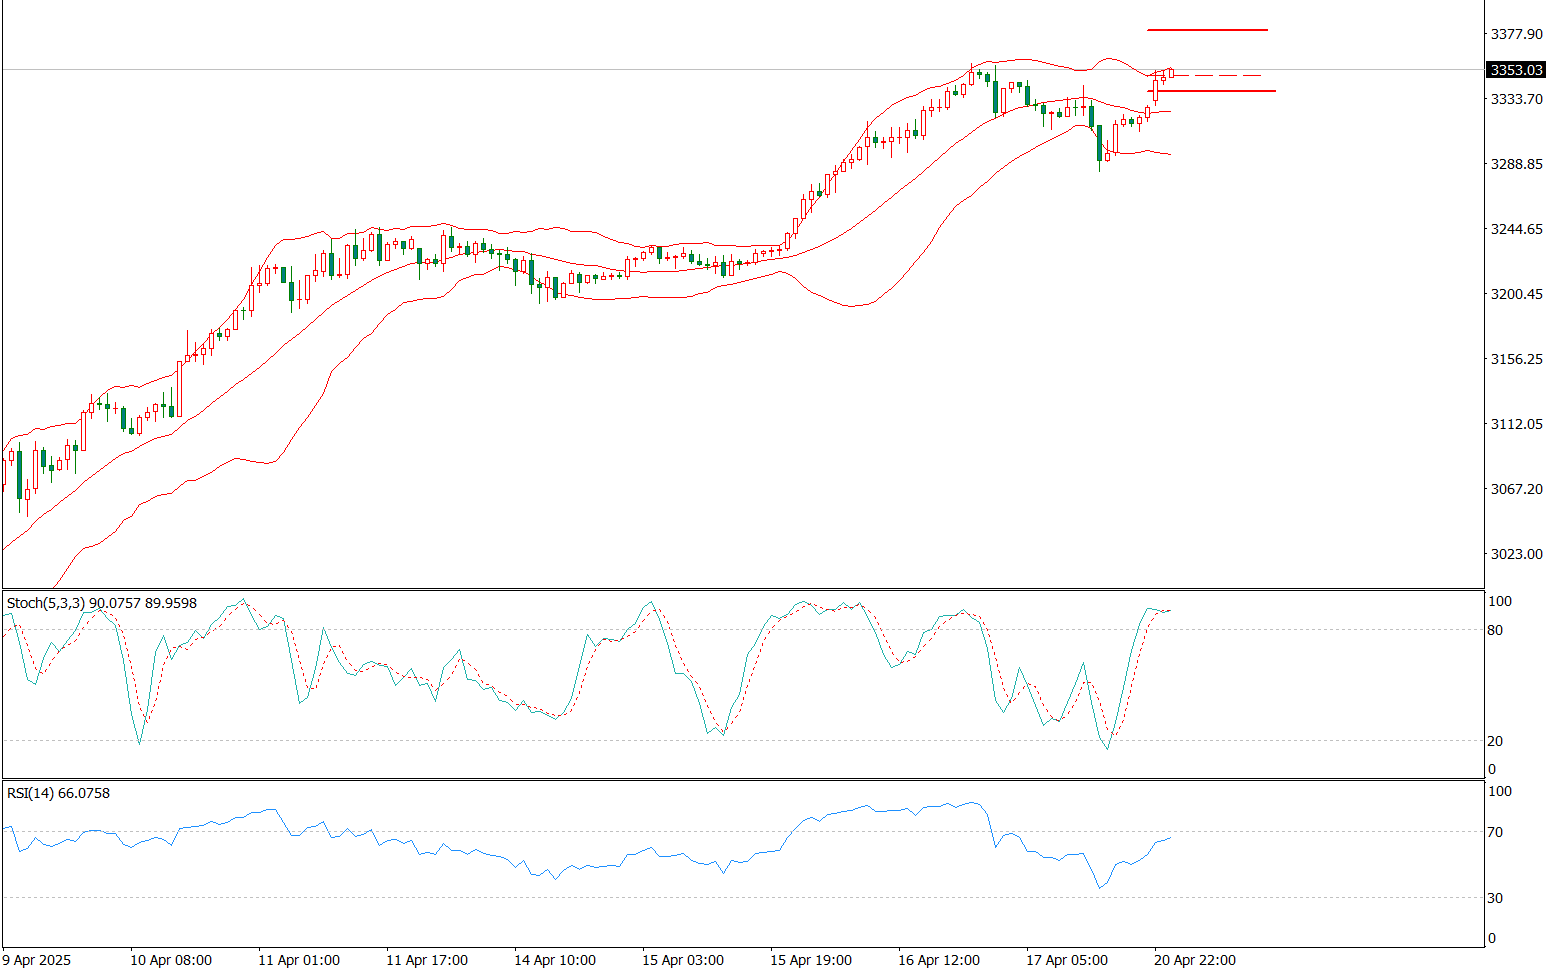The width and height of the screenshot is (1546, 970).
Task: Click the 3200.45 price scale label
Action: (x=1516, y=294)
